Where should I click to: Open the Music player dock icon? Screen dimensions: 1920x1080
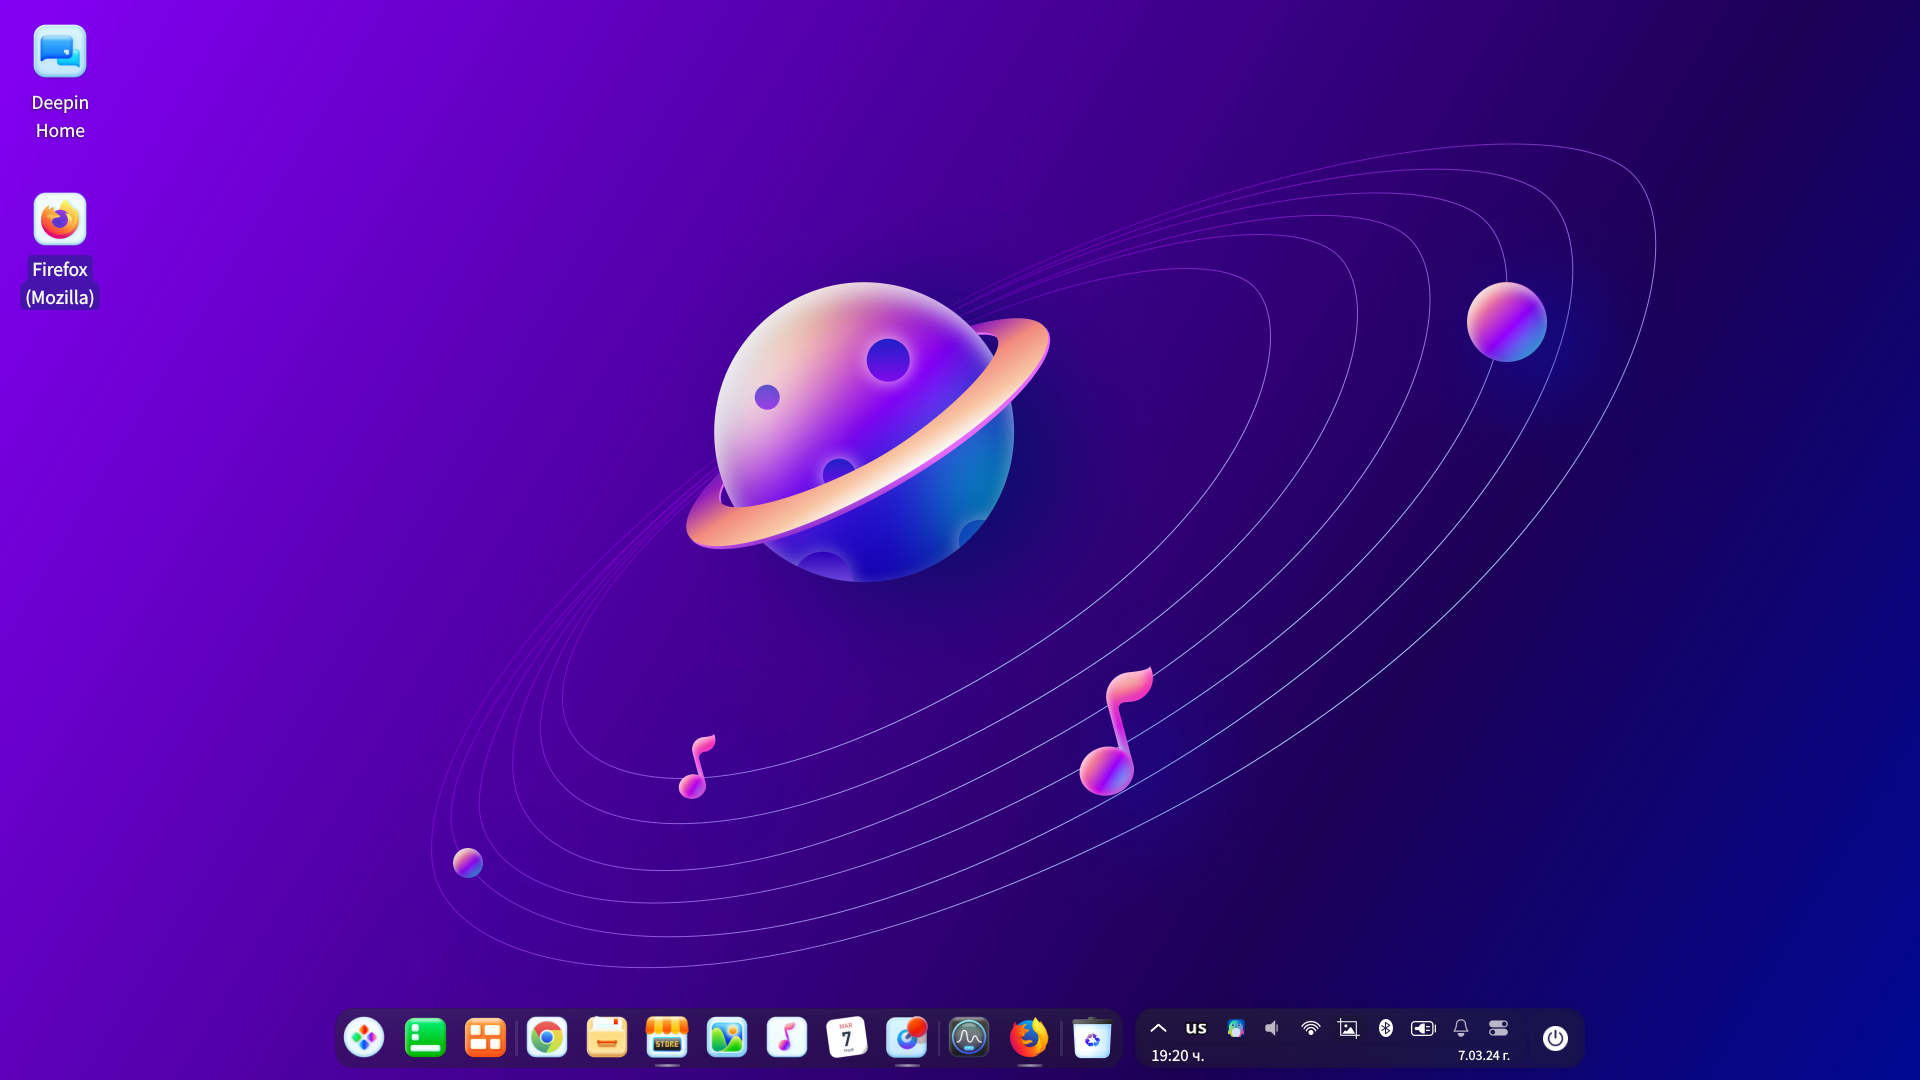[787, 1038]
